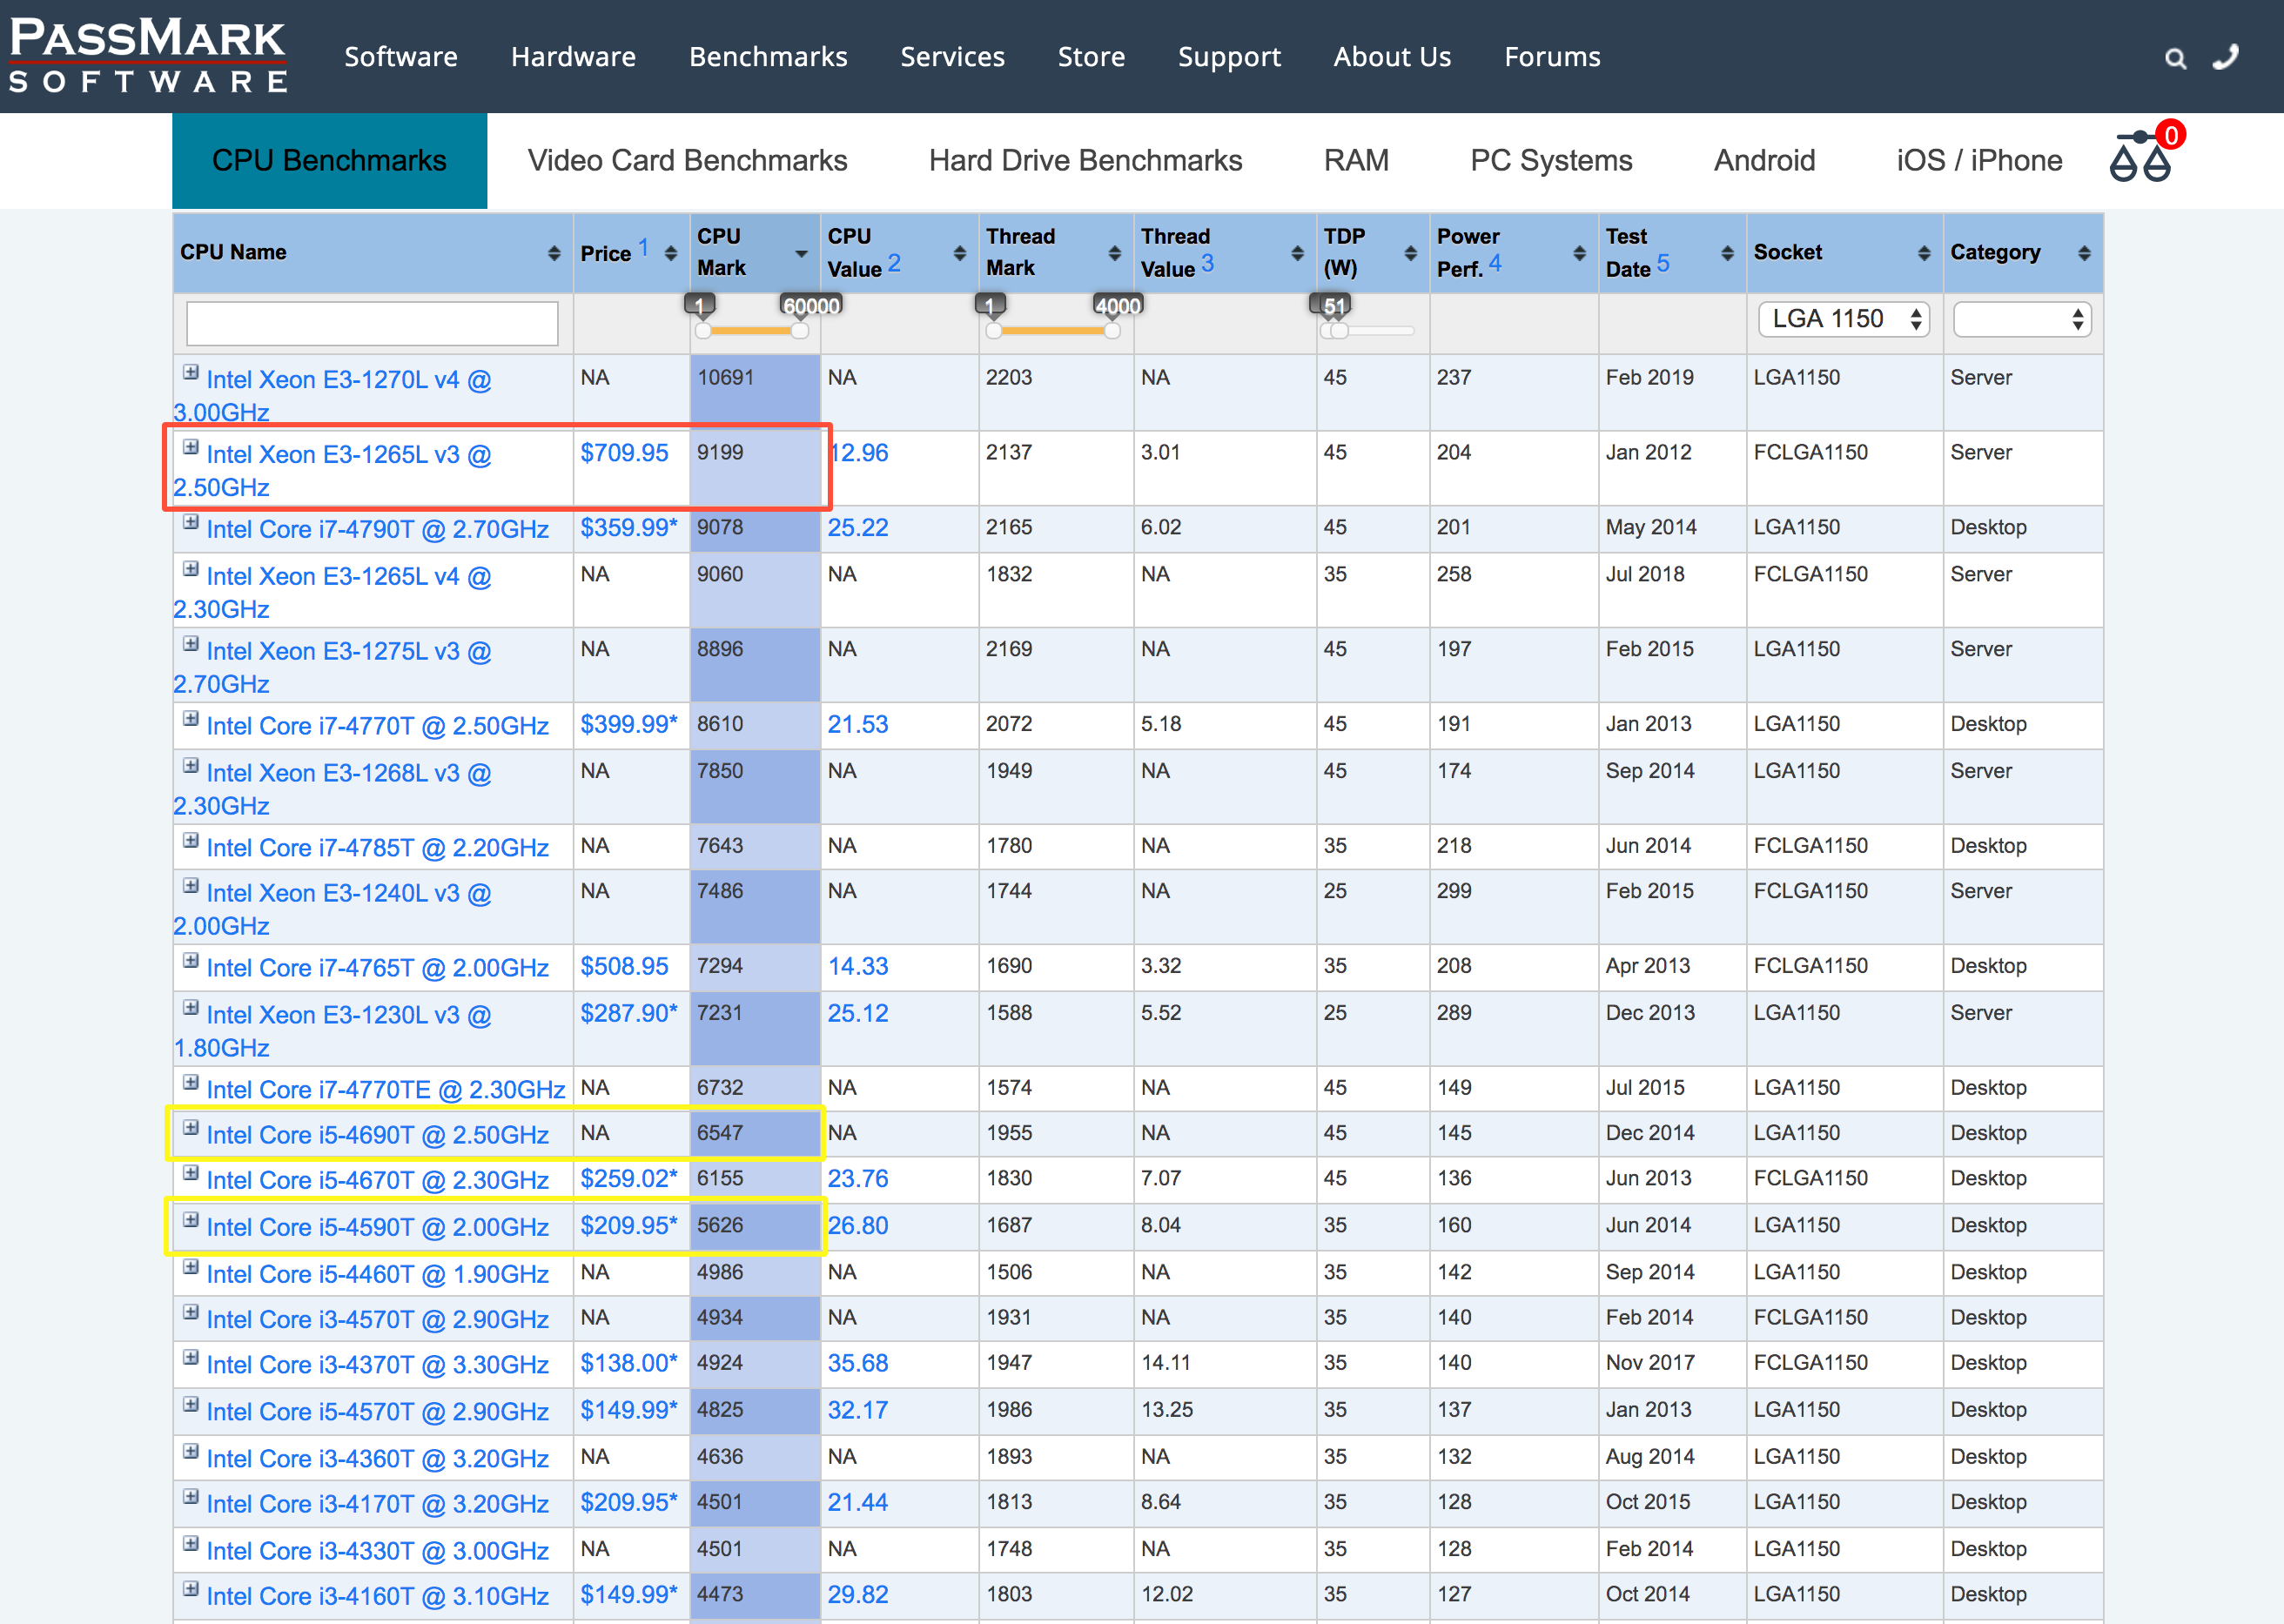Click plus icon beside Intel Core i5-4590T

coord(191,1220)
